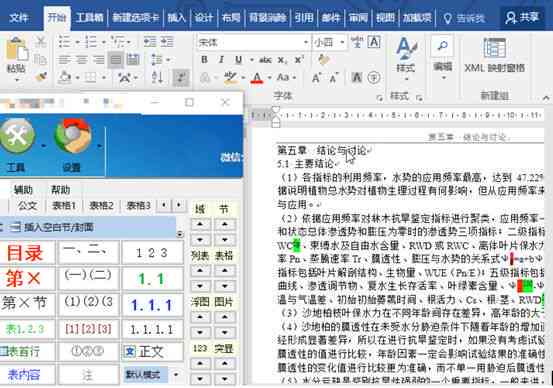This screenshot has width=553, height=388.
Task: Toggle Bold formatting in the ribbon
Action: coord(204,60)
